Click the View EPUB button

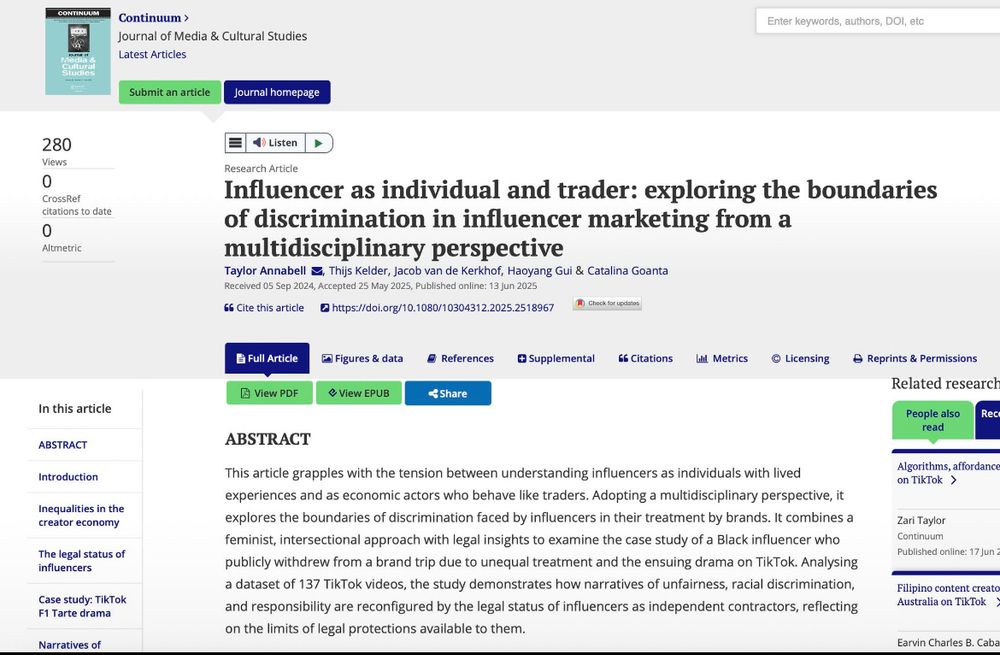pos(359,393)
